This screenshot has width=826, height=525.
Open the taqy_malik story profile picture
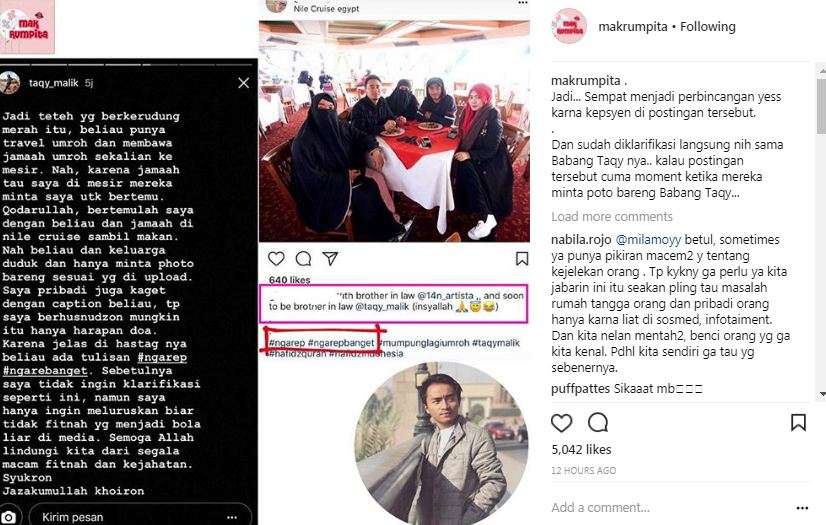[9, 83]
